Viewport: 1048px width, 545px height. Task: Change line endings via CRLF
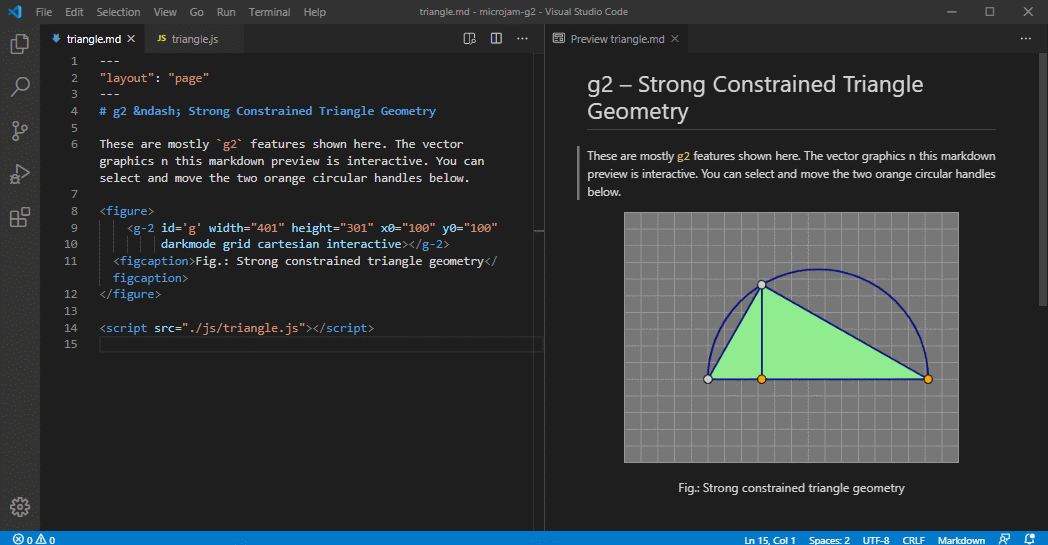tap(914, 540)
